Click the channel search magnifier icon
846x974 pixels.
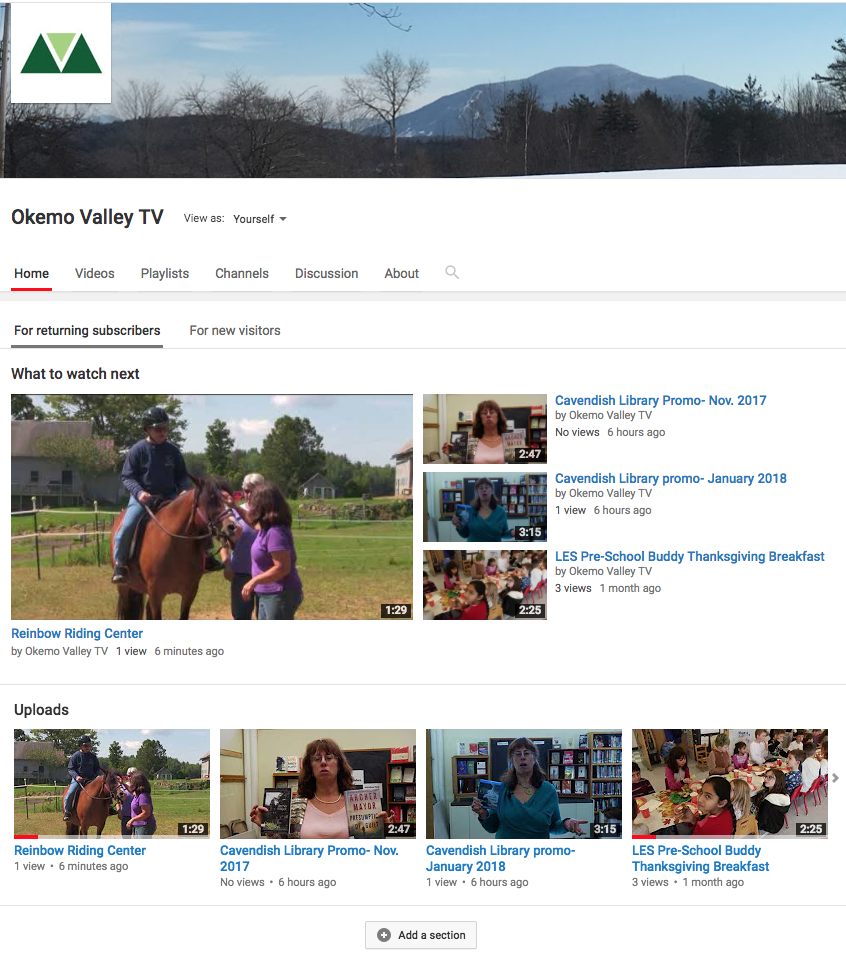(452, 272)
